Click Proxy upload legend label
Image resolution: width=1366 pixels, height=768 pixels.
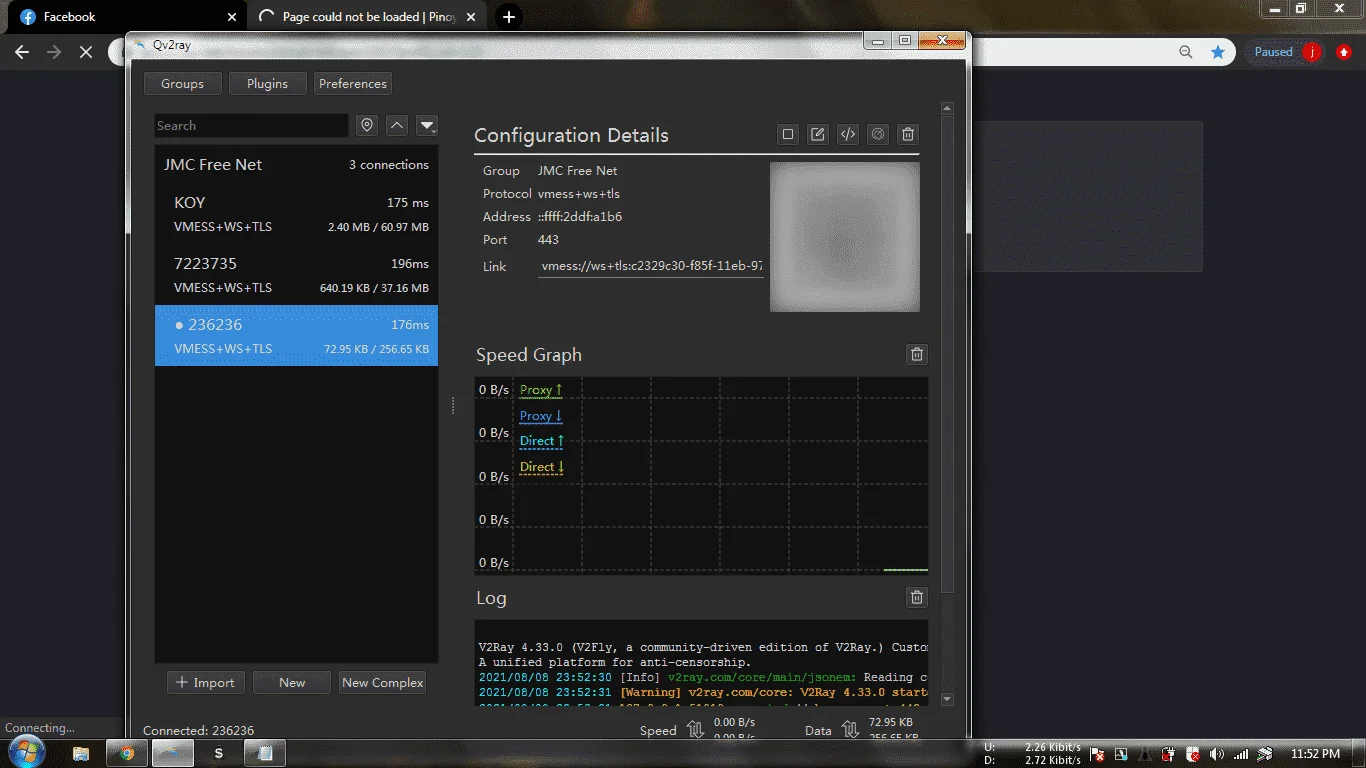click(541, 390)
